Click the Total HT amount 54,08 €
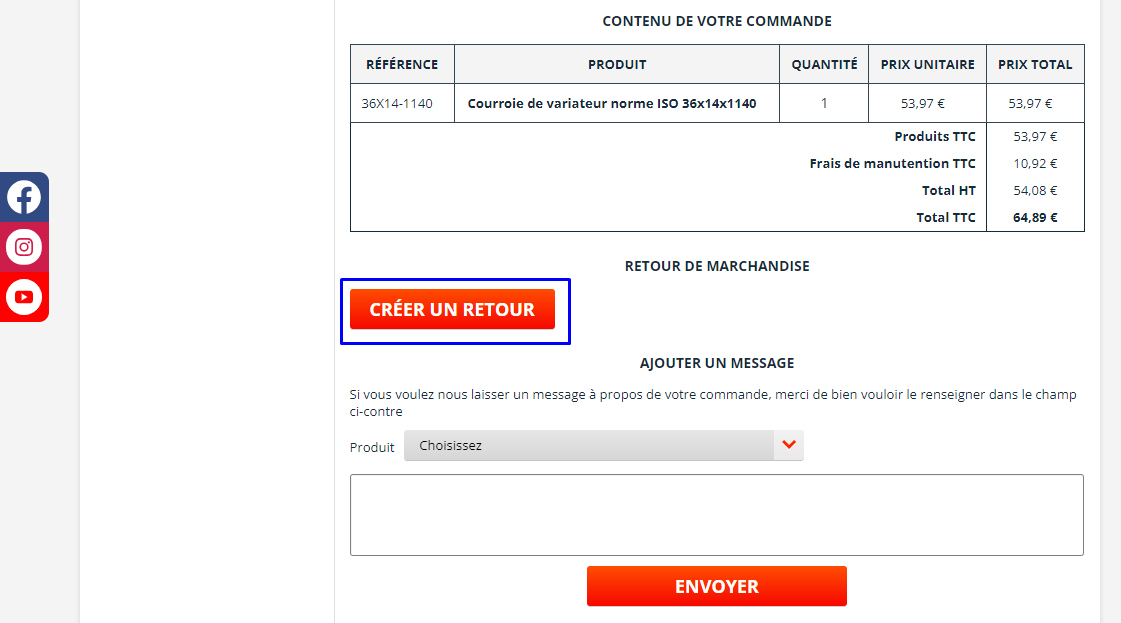The image size is (1121, 623). point(1035,190)
